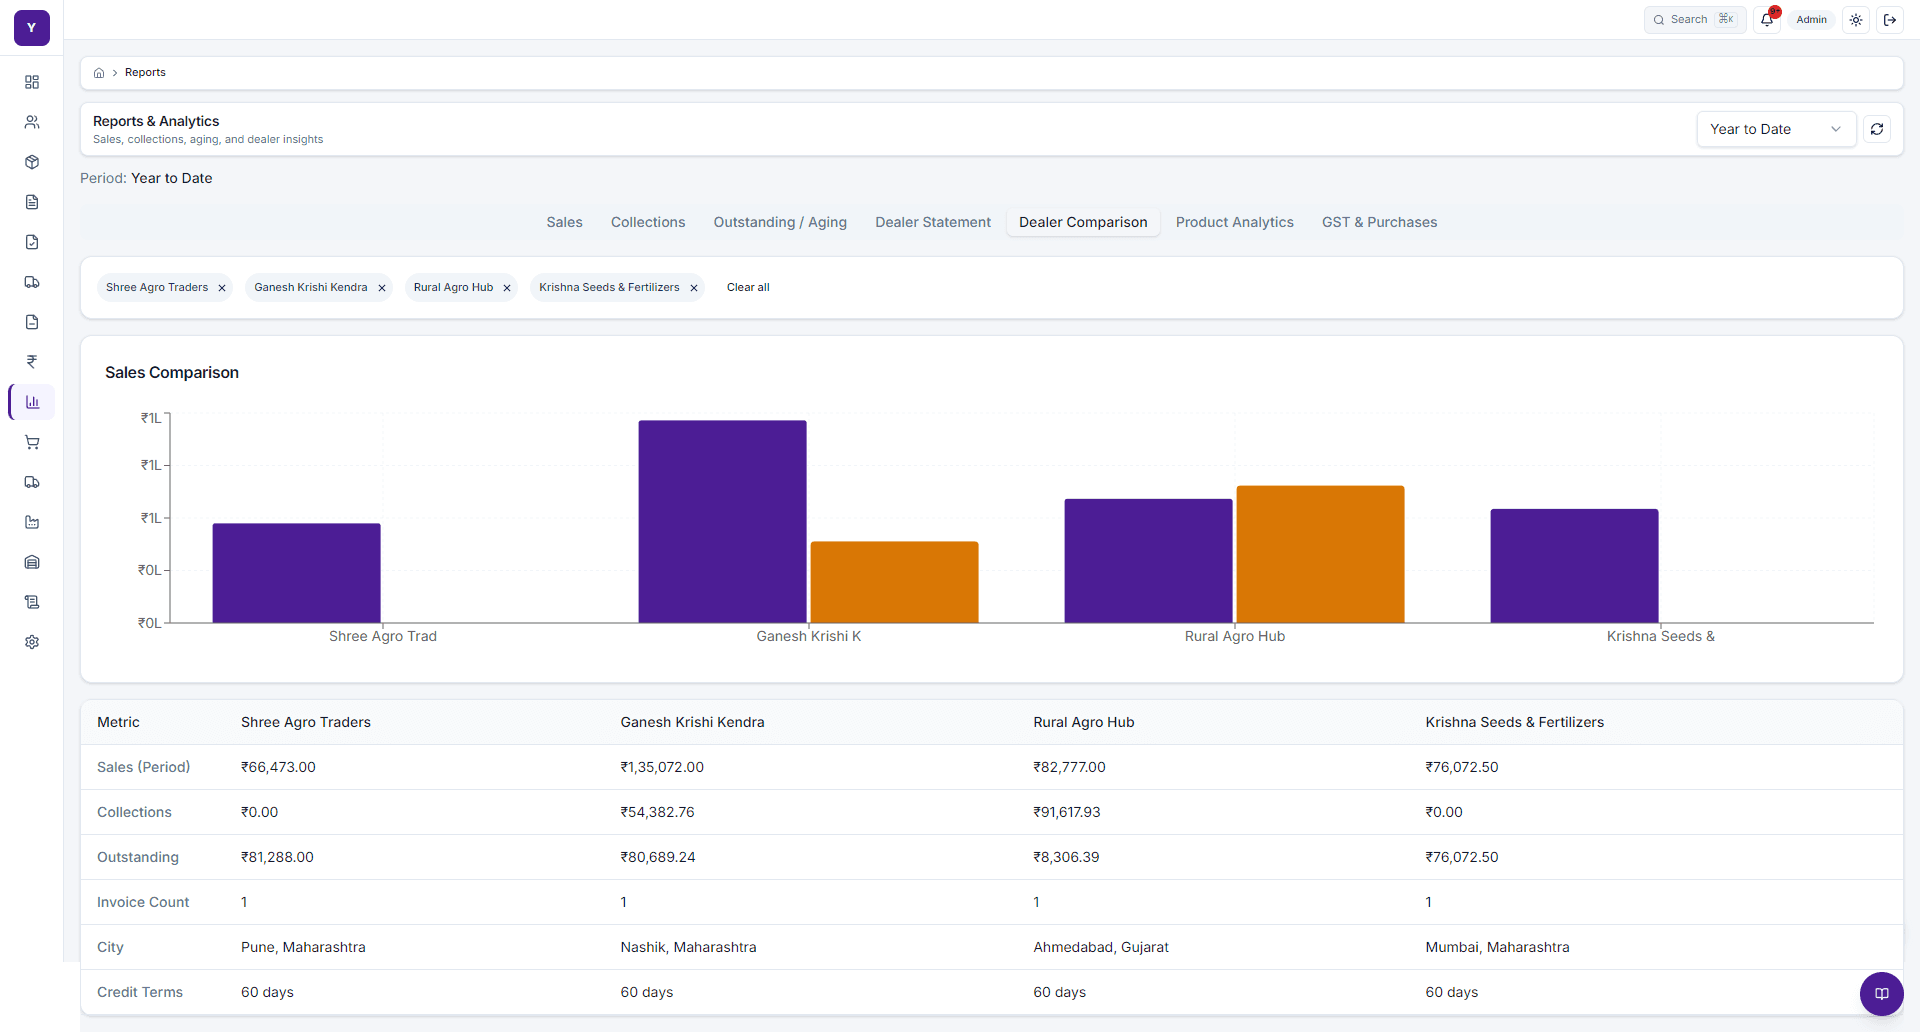Click the Clear all button
Screen dimensions: 1920x1032
coord(748,288)
